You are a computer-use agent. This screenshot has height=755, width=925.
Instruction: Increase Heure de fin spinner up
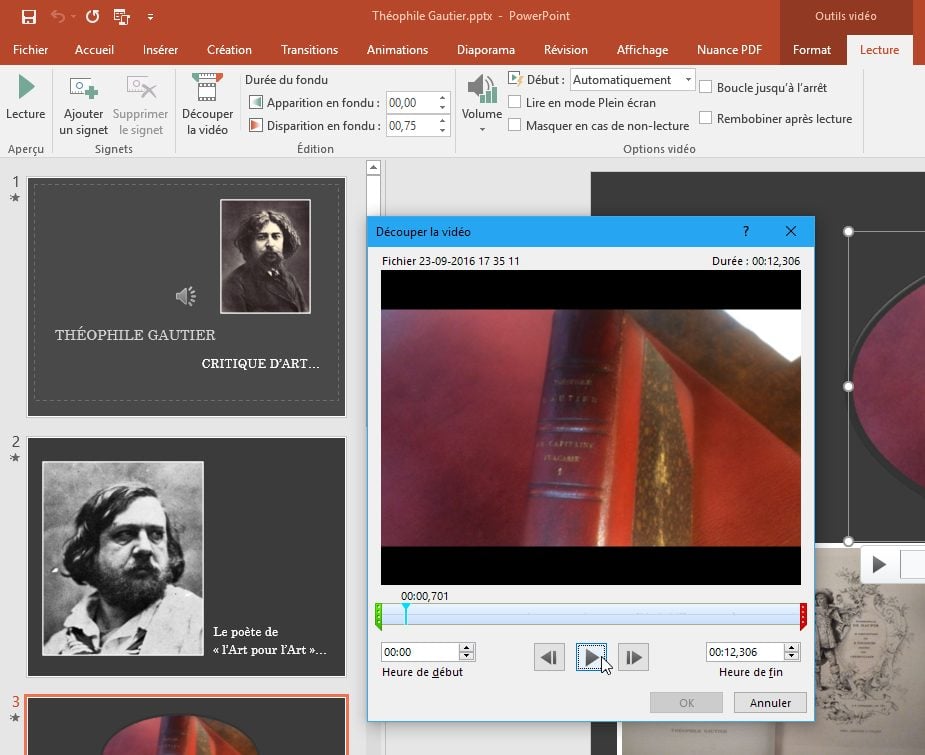792,648
